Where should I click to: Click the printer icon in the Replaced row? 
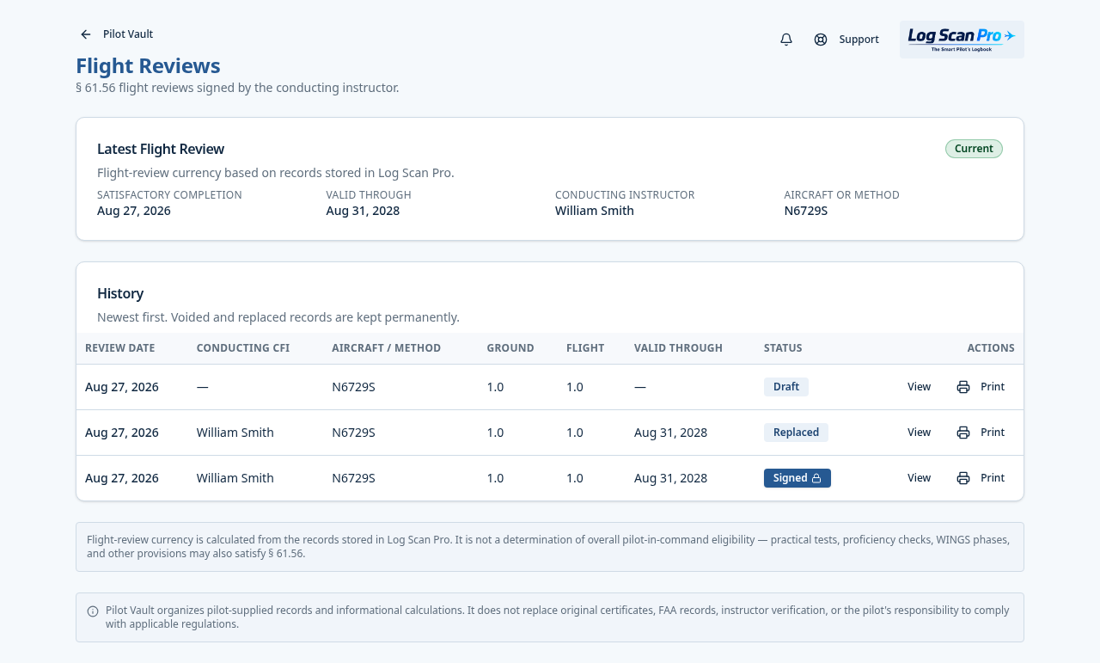(963, 433)
